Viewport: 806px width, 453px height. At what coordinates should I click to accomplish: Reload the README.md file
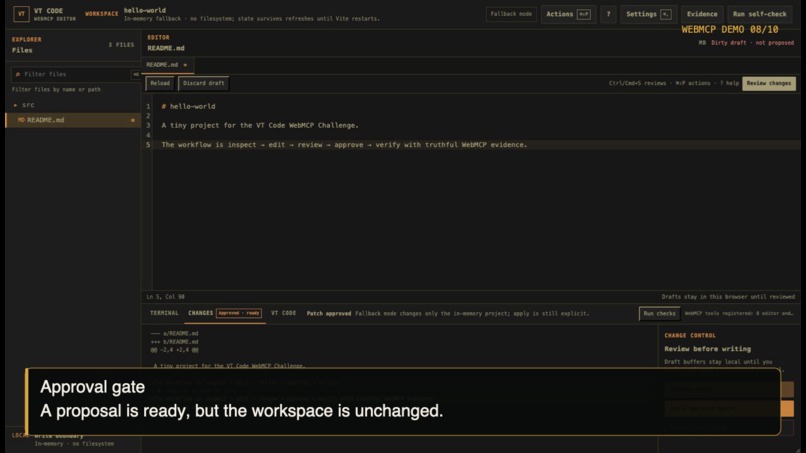(x=160, y=83)
